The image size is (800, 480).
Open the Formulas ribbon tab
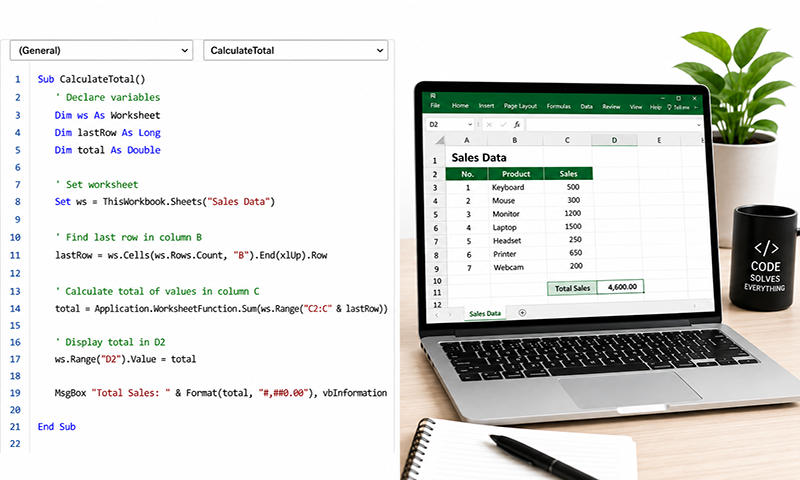pyautogui.click(x=559, y=106)
